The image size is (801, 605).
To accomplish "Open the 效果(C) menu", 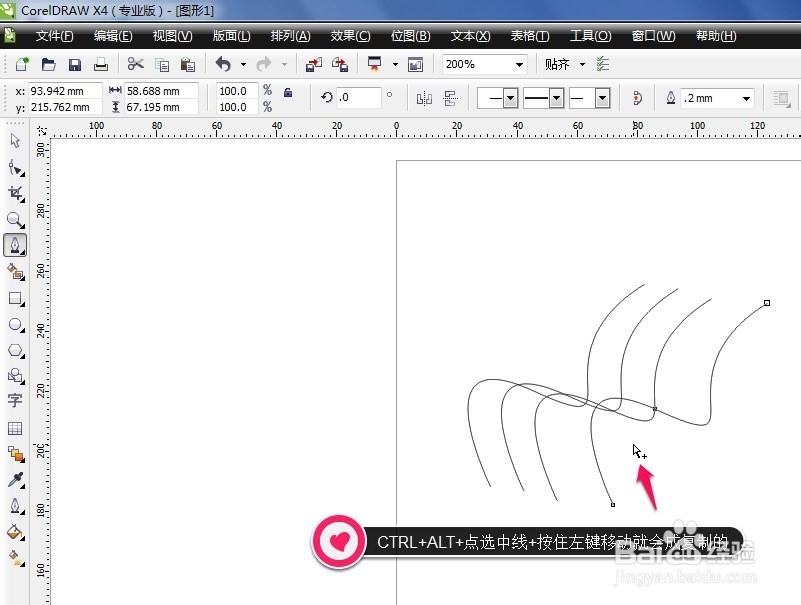I will pos(350,36).
